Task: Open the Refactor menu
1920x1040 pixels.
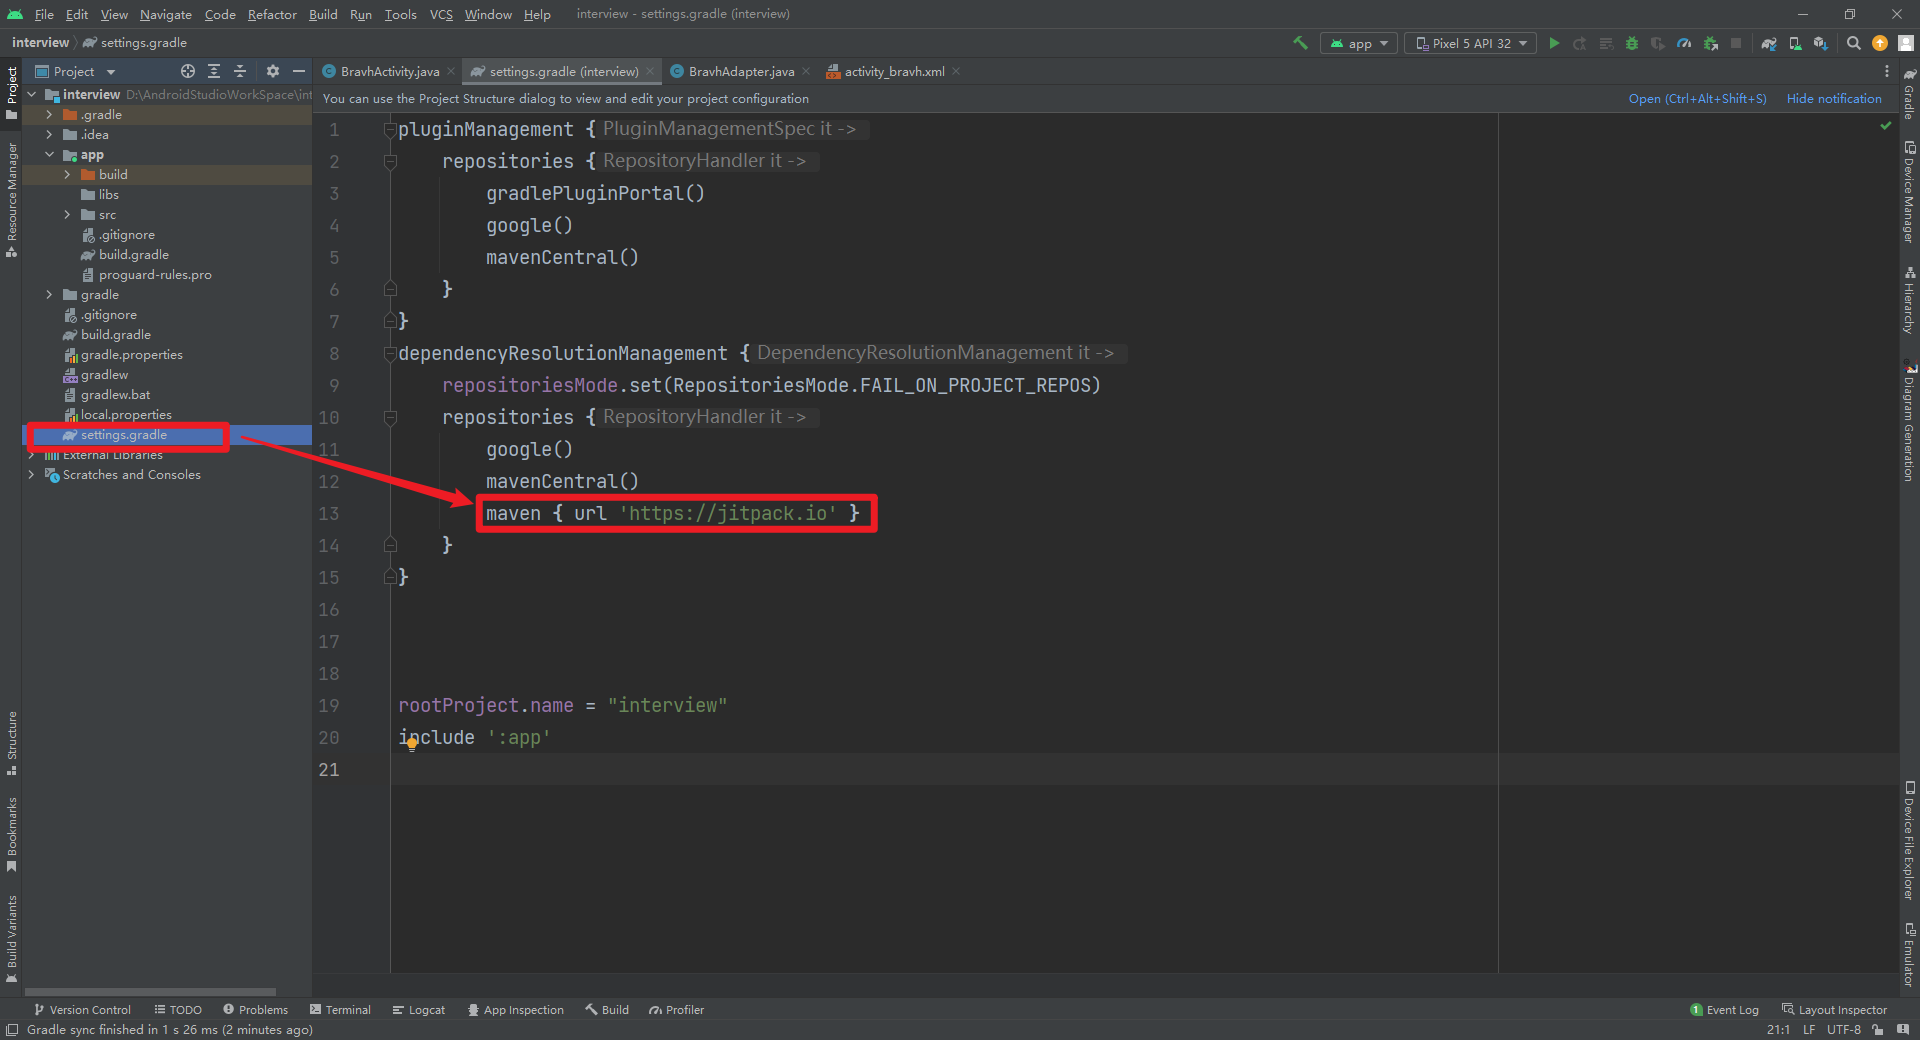Action: click(x=272, y=14)
